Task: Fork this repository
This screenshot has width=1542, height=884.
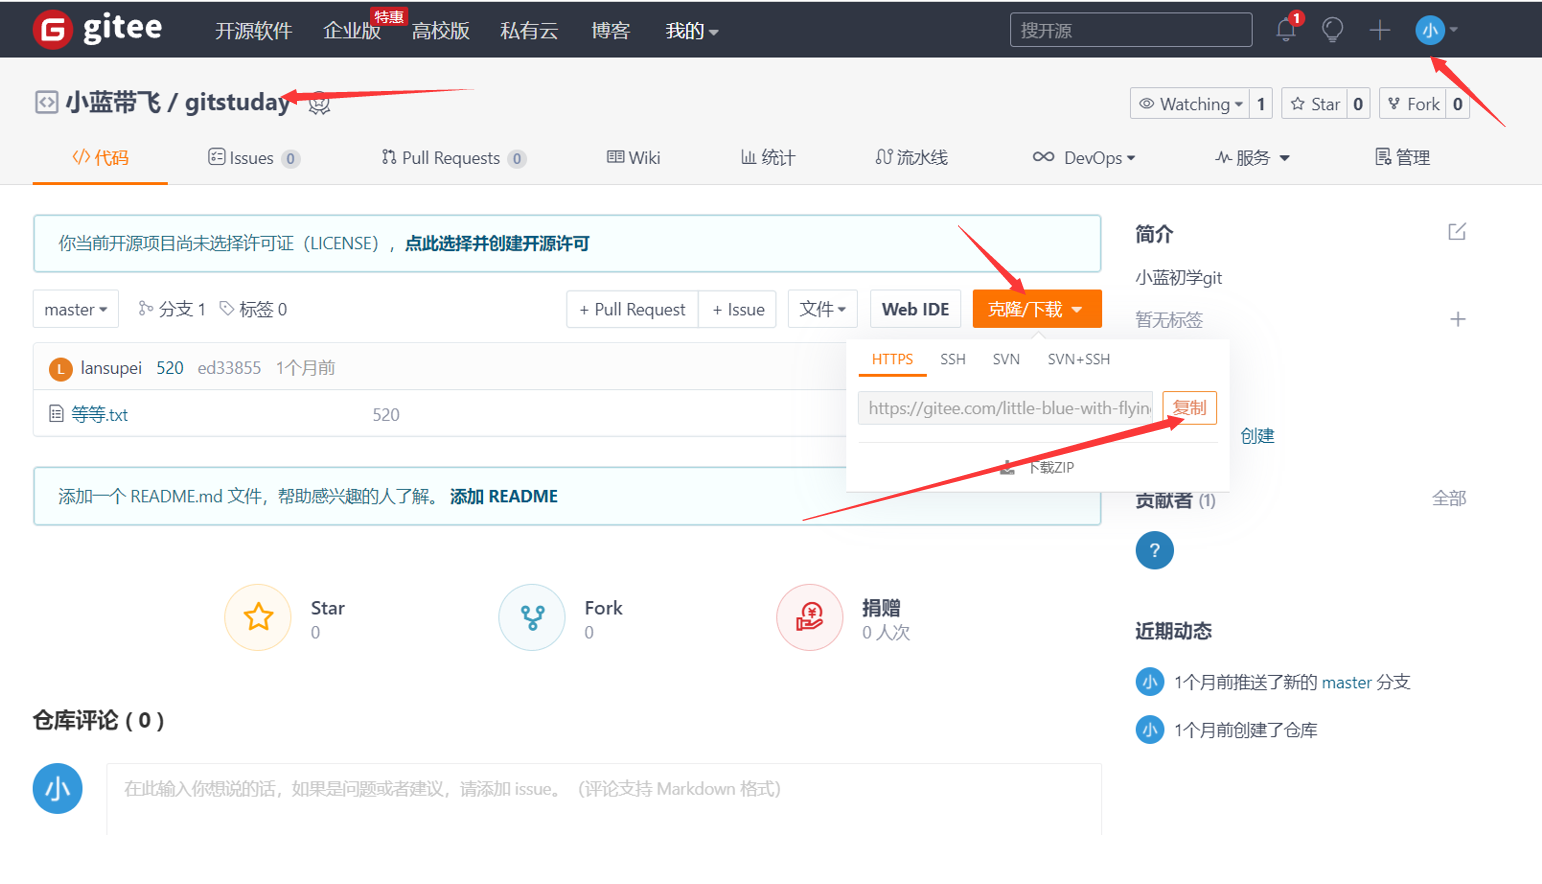Action: coord(1413,104)
